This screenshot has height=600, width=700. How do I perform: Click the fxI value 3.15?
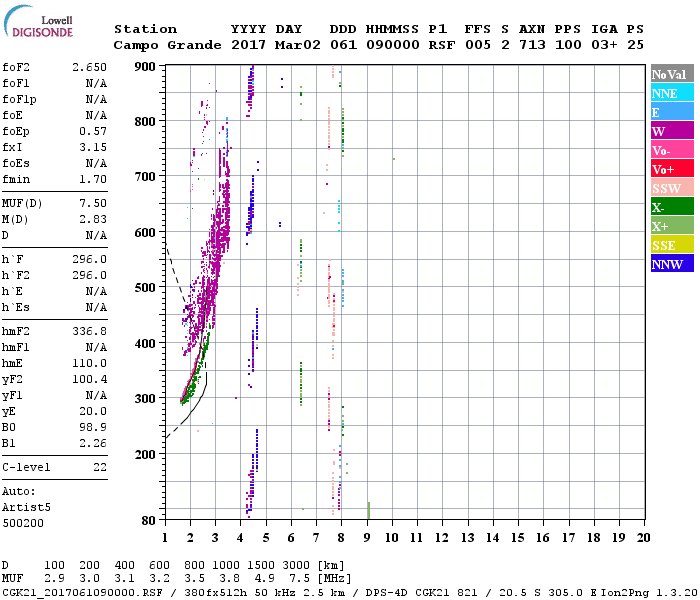(93, 147)
